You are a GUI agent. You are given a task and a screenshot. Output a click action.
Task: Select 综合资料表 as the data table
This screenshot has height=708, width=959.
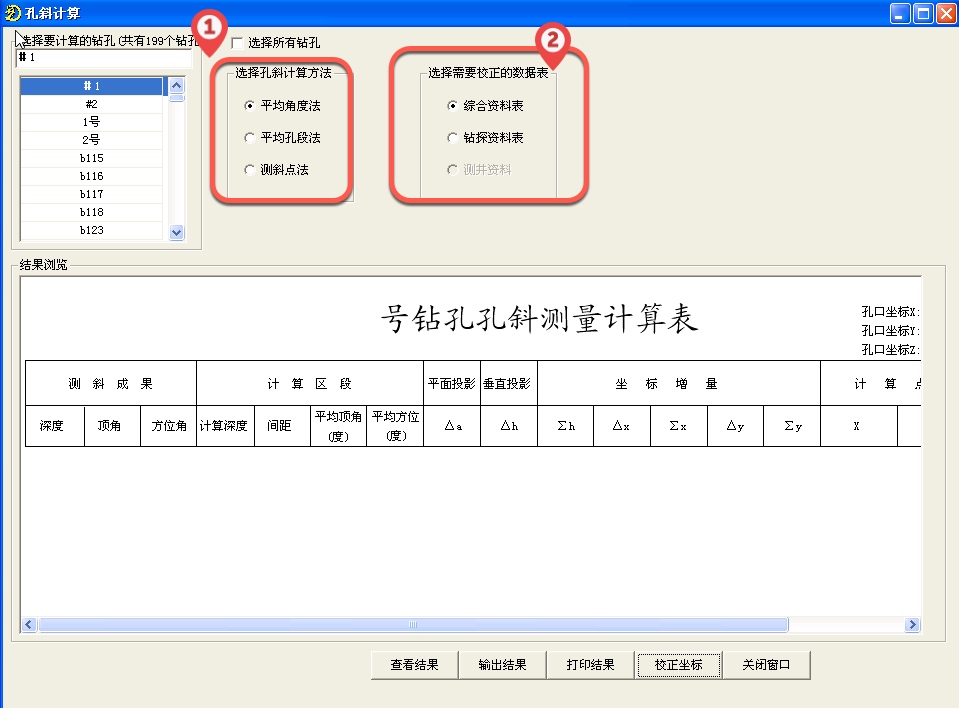(453, 105)
